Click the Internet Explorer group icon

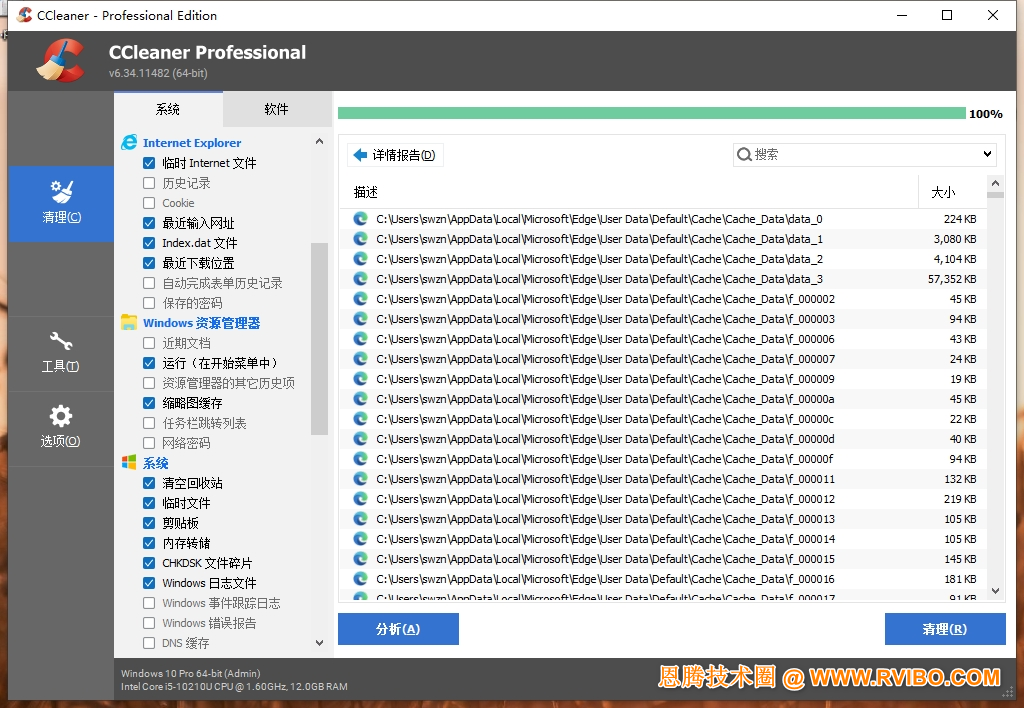point(129,142)
